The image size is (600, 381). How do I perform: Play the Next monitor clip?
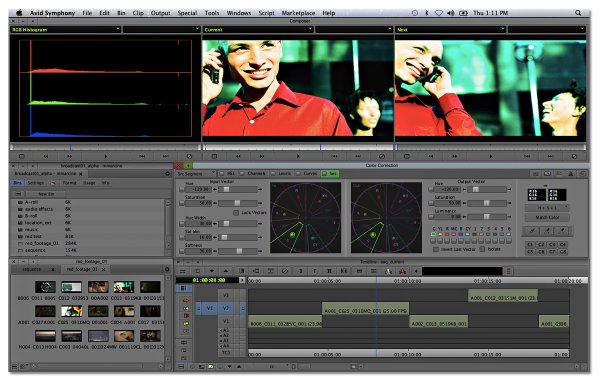[x=491, y=156]
